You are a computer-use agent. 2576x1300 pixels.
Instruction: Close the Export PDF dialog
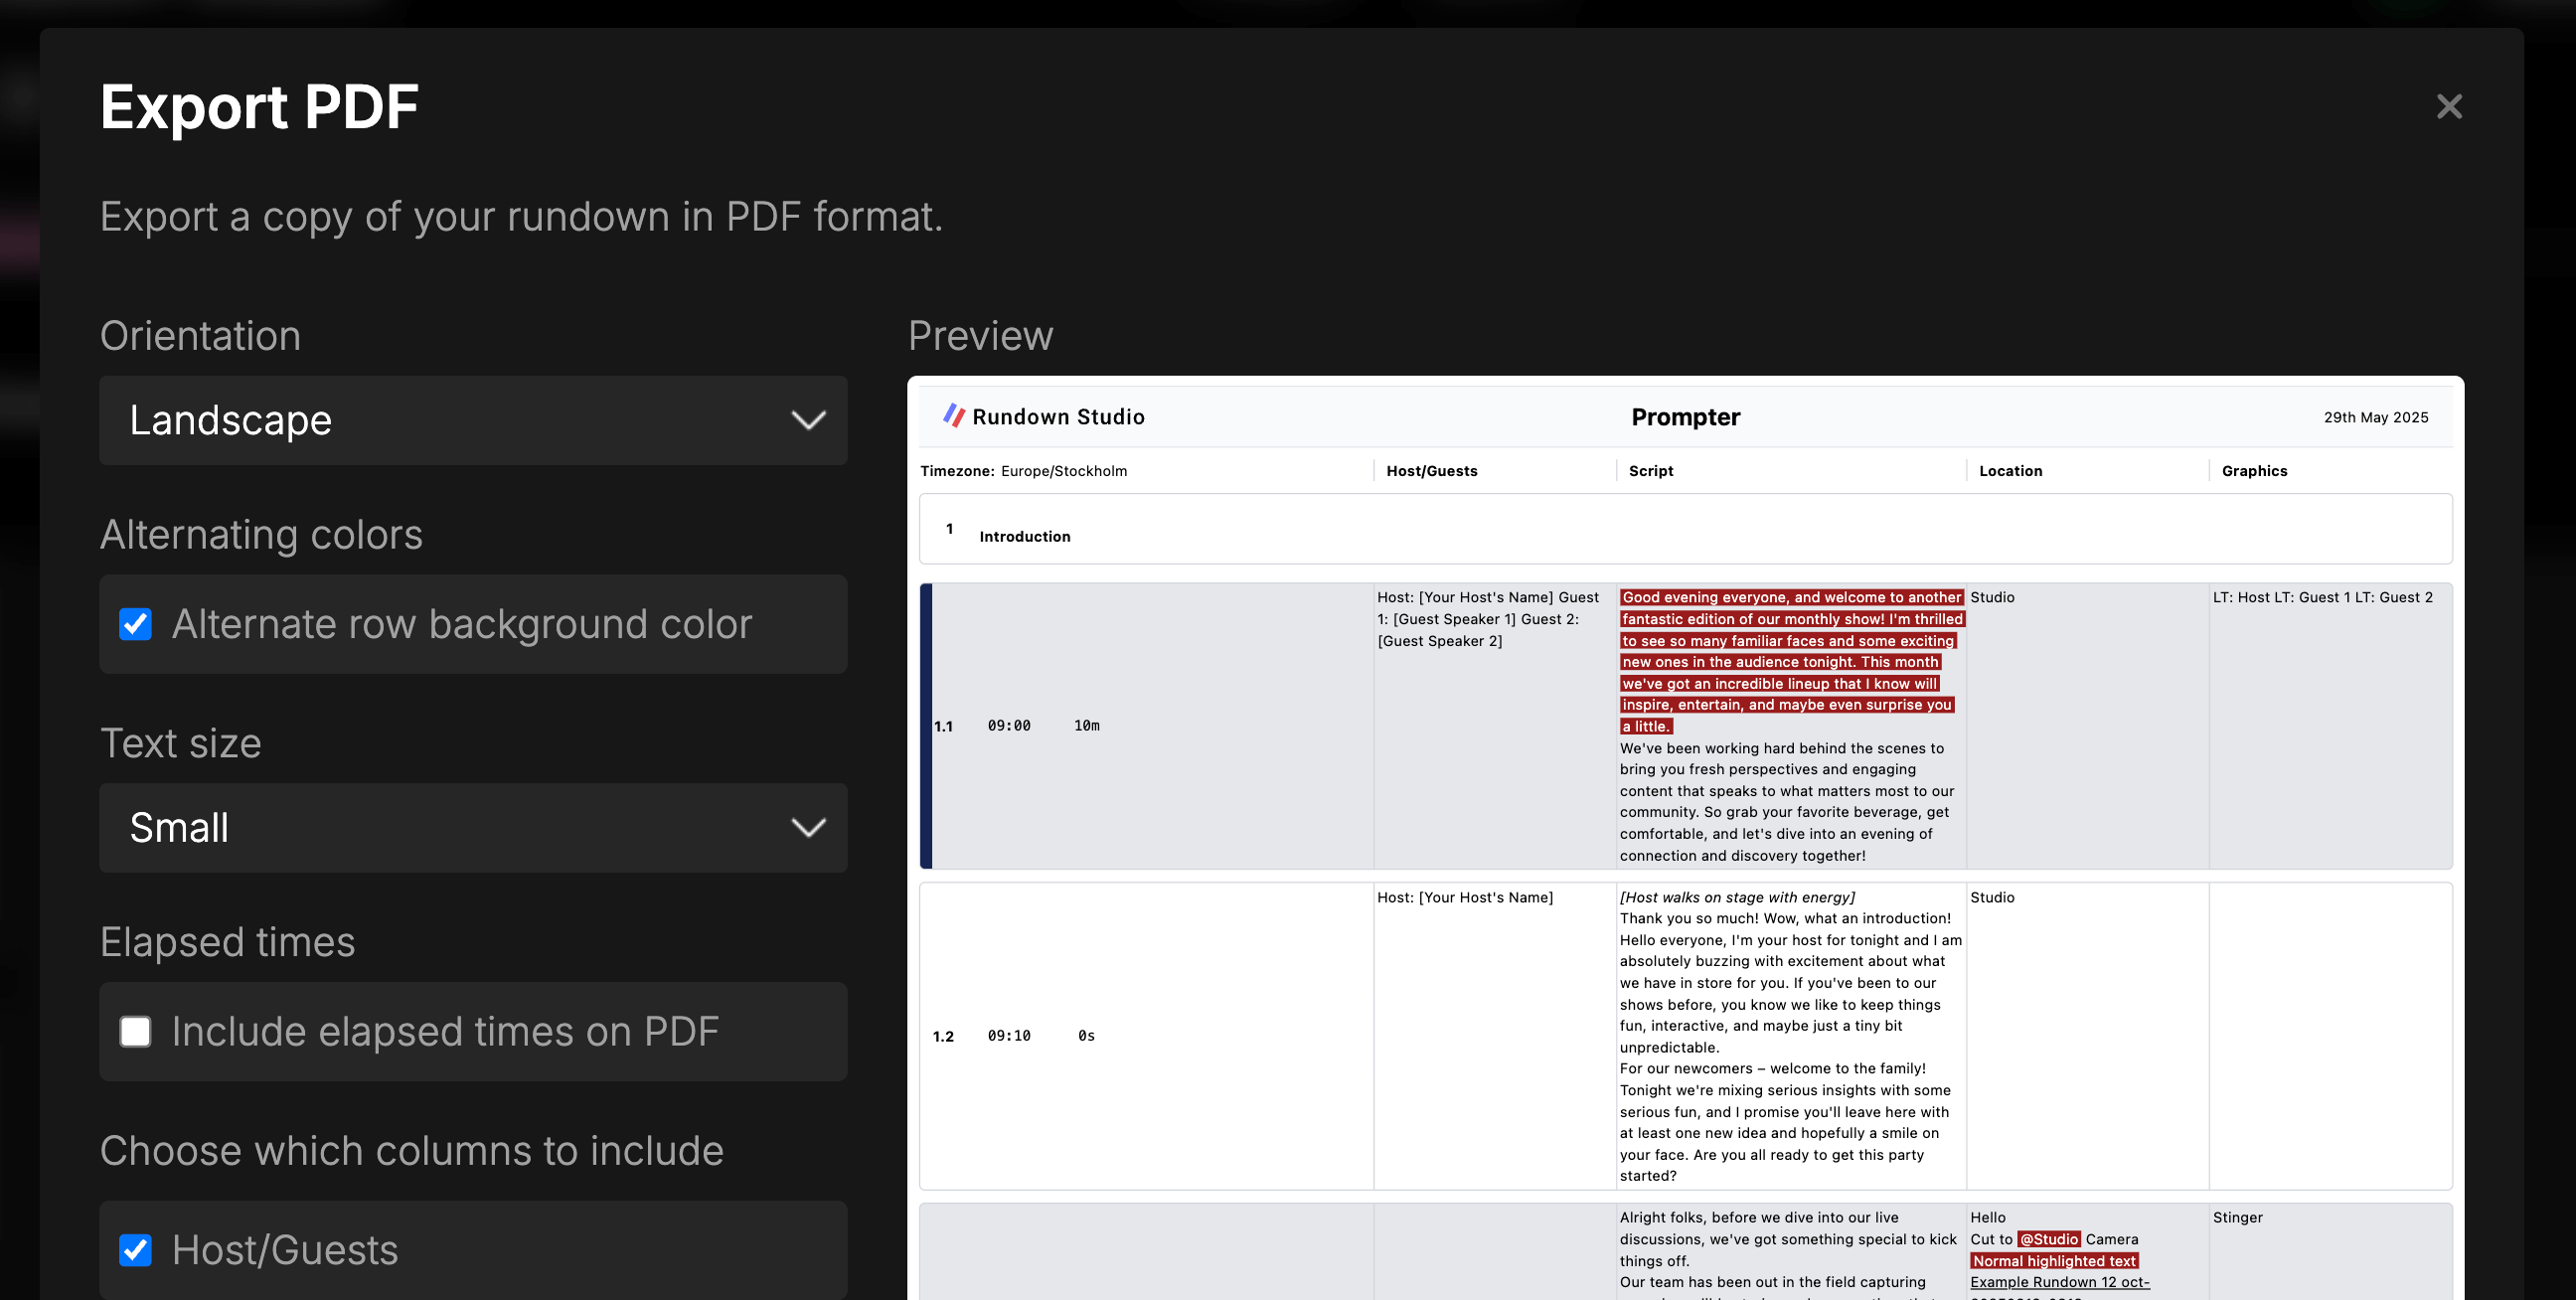(x=2448, y=106)
